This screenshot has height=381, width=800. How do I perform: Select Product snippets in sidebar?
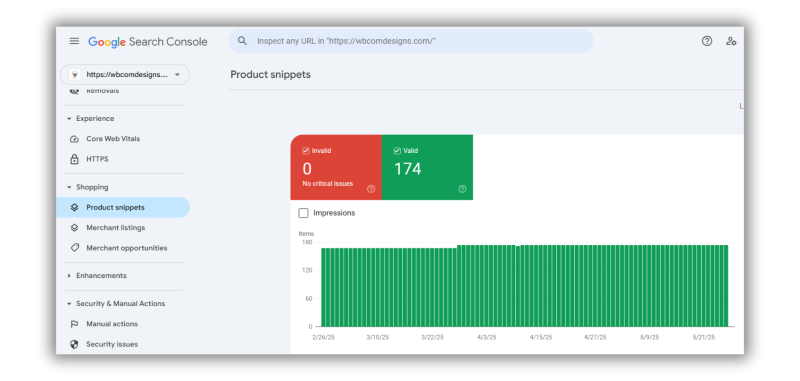click(x=123, y=208)
